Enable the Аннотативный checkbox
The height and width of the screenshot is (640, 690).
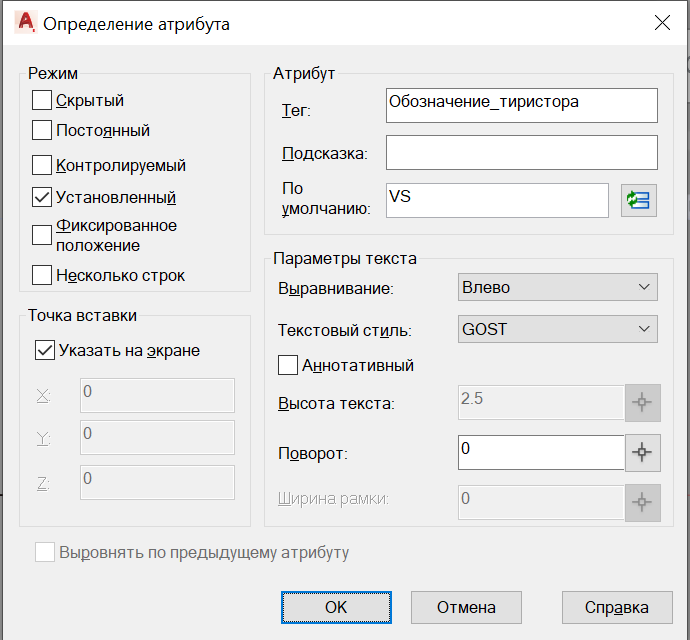288,365
